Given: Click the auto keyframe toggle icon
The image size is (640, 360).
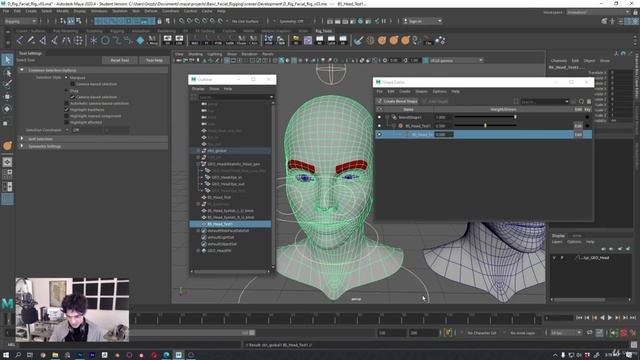Looking at the screenshot, I should pyautogui.click(x=623, y=333).
